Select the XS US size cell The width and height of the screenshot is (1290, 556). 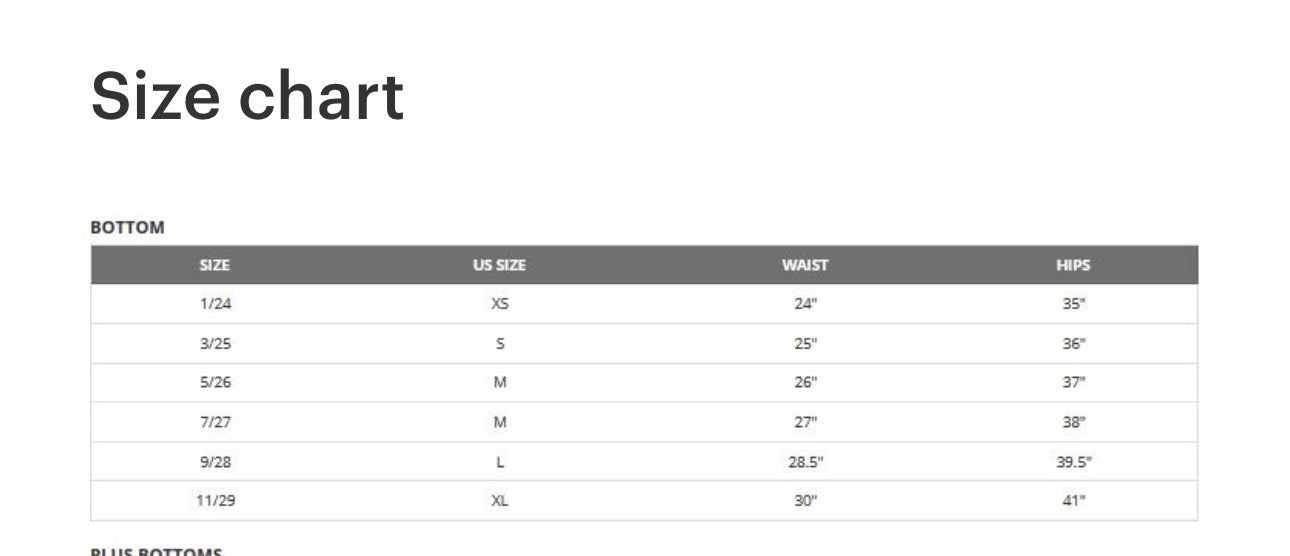pos(500,304)
